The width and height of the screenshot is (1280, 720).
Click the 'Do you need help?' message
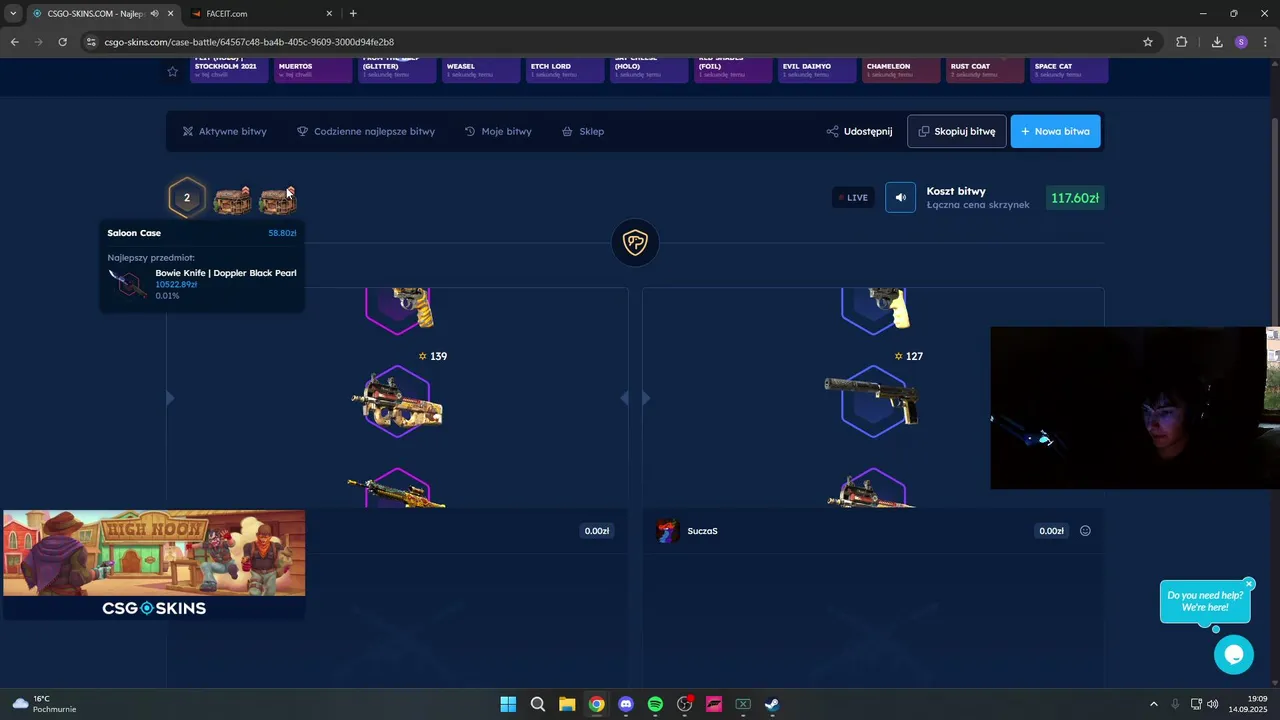1205,601
